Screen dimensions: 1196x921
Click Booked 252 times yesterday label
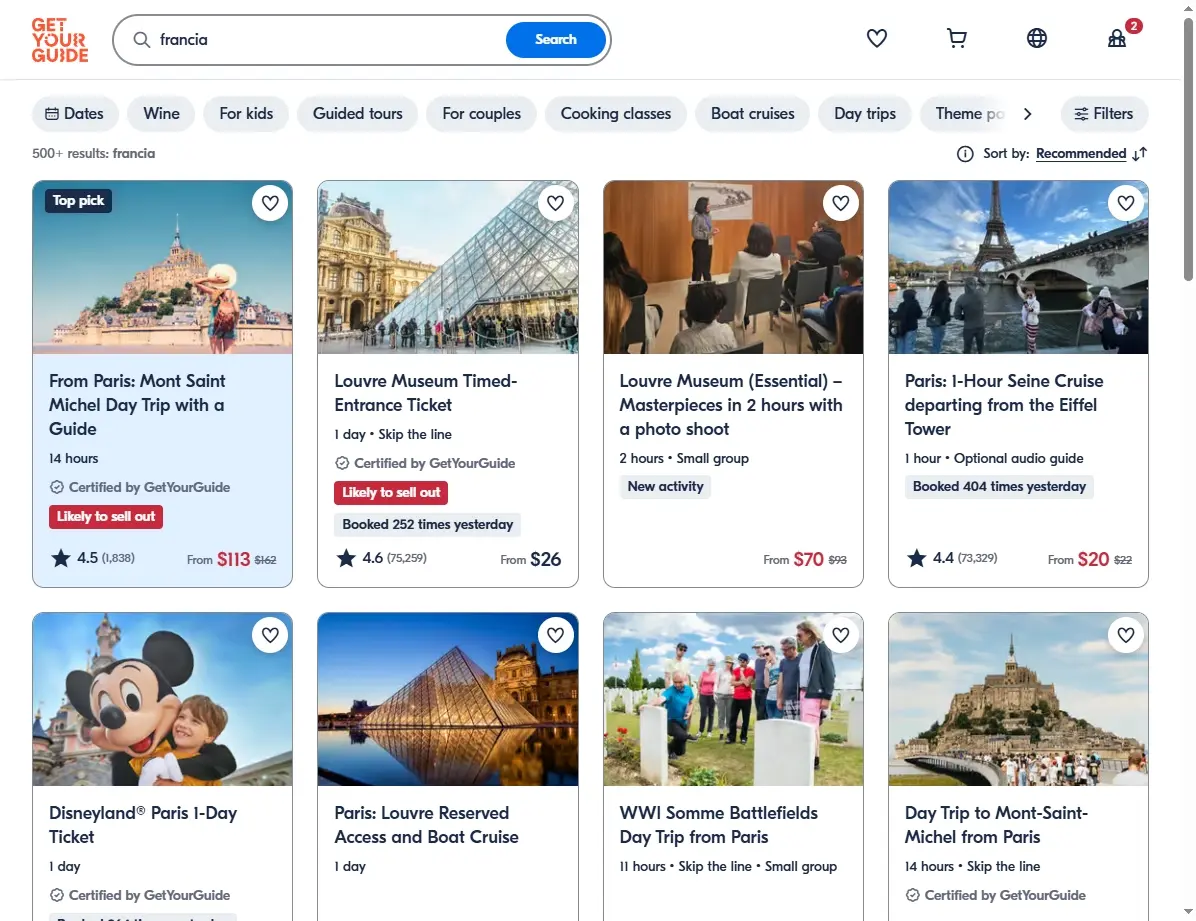pos(427,525)
